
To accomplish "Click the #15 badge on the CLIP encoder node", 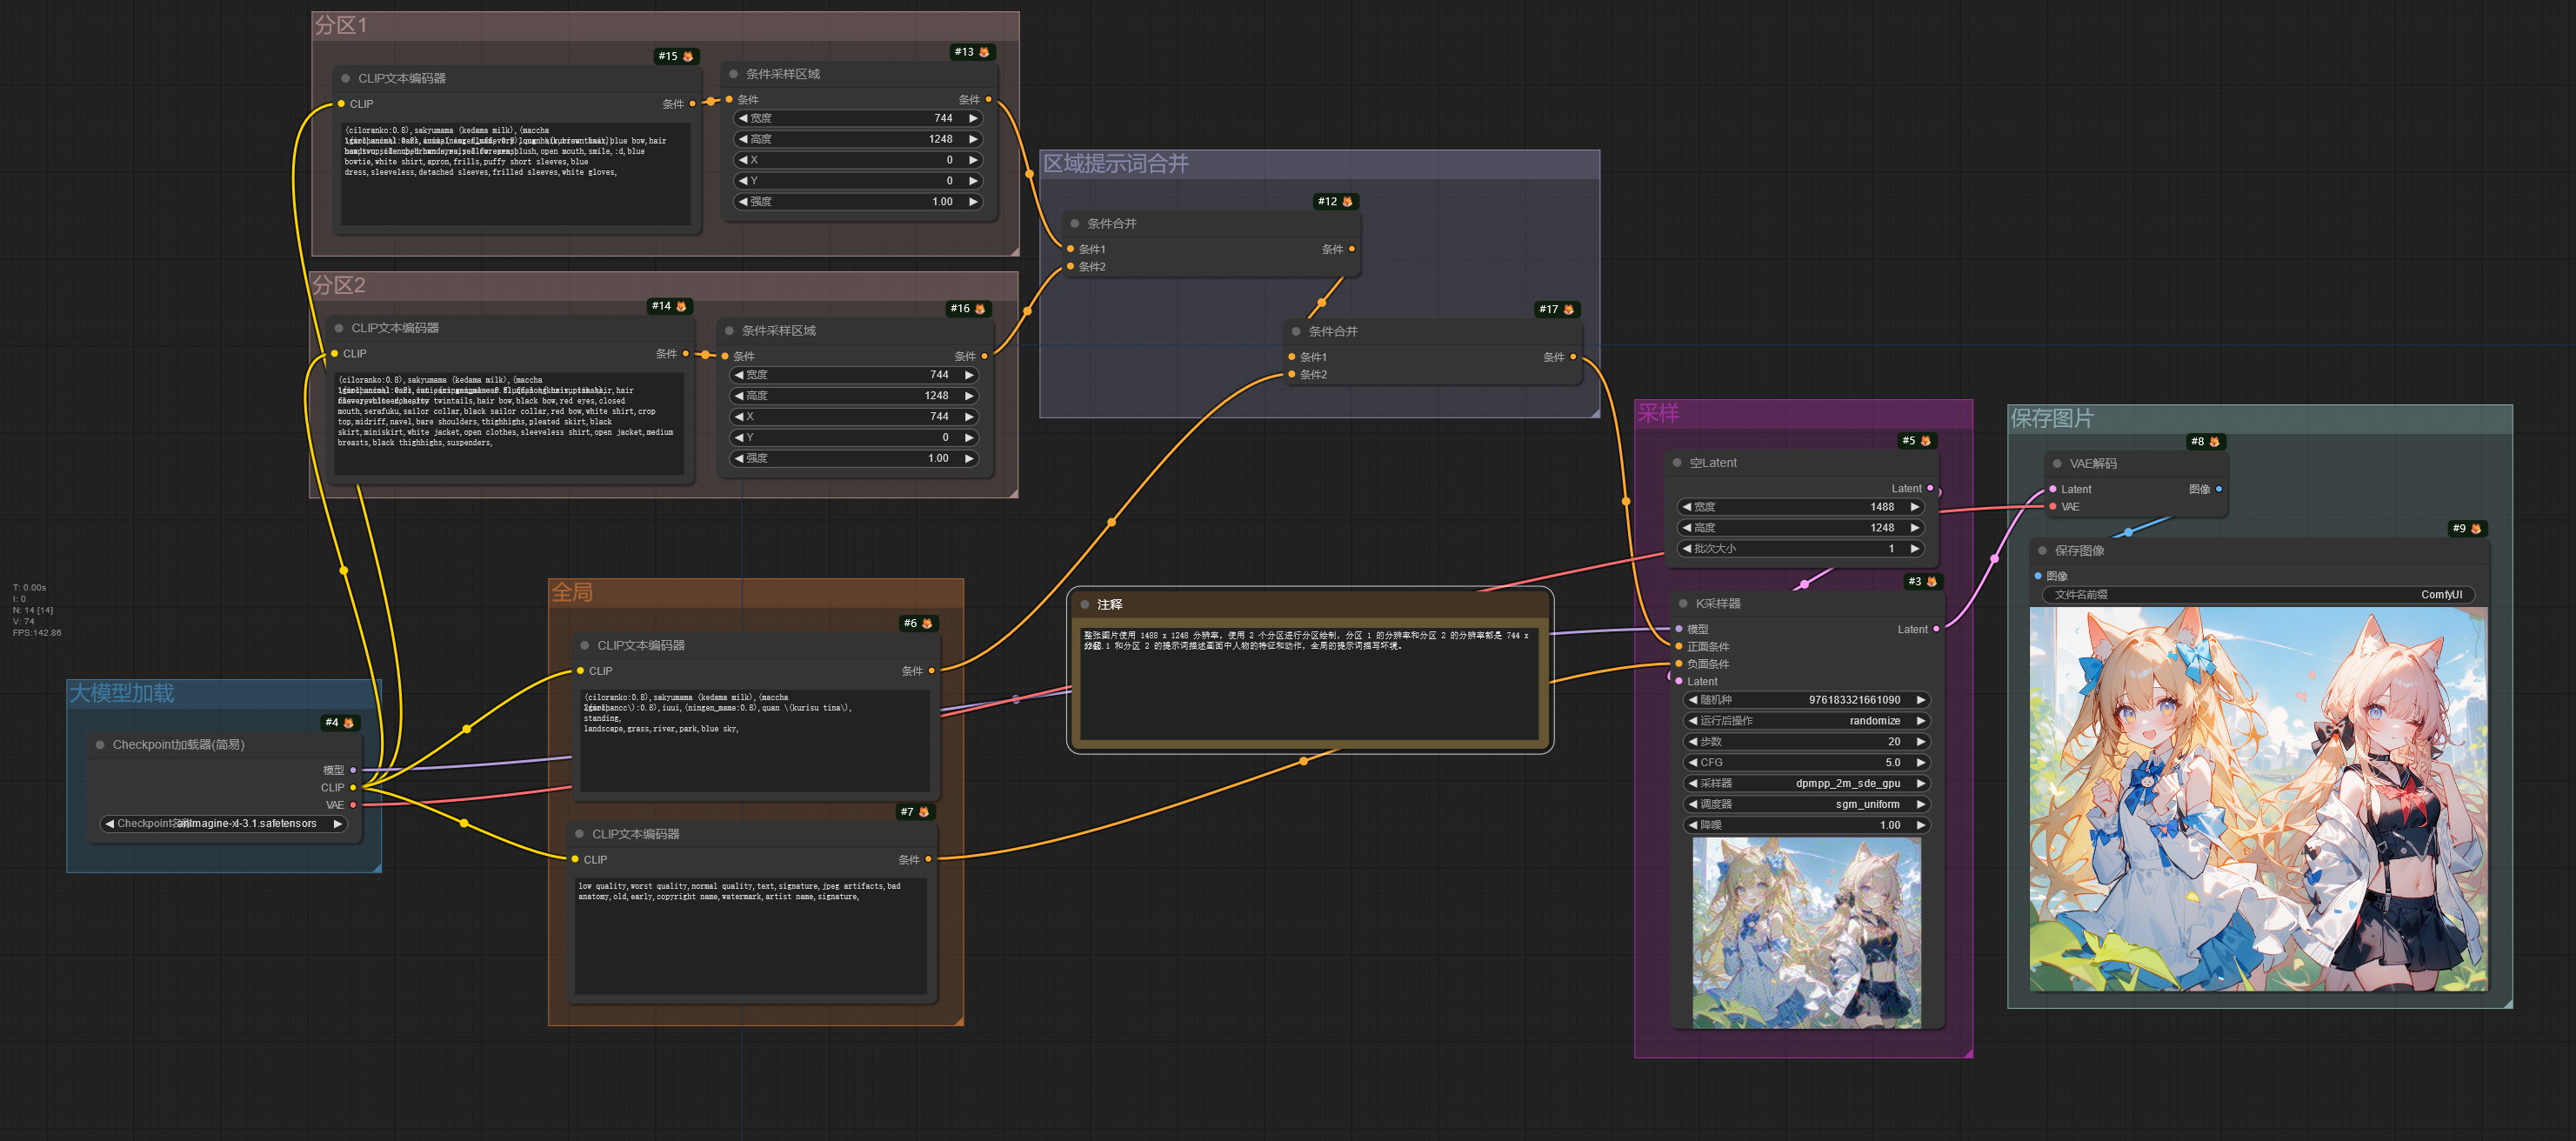I will click(x=675, y=56).
